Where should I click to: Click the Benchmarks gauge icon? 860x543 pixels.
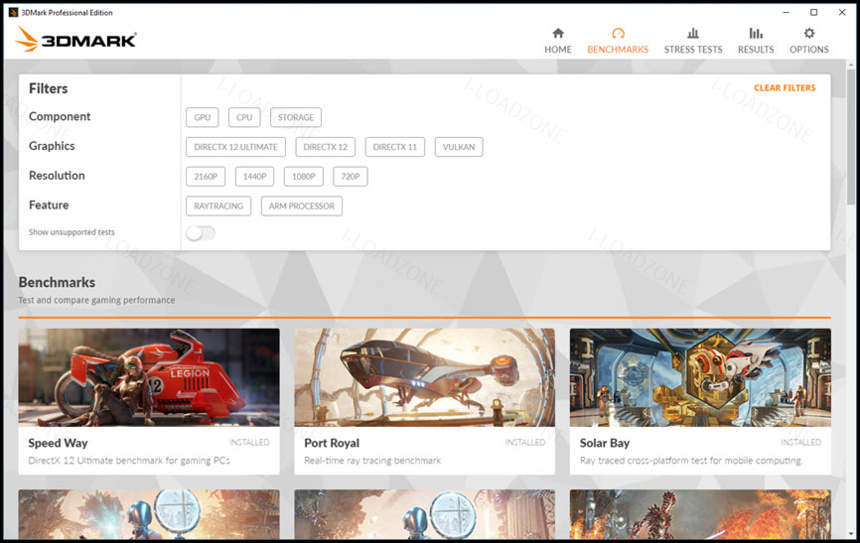pos(618,33)
